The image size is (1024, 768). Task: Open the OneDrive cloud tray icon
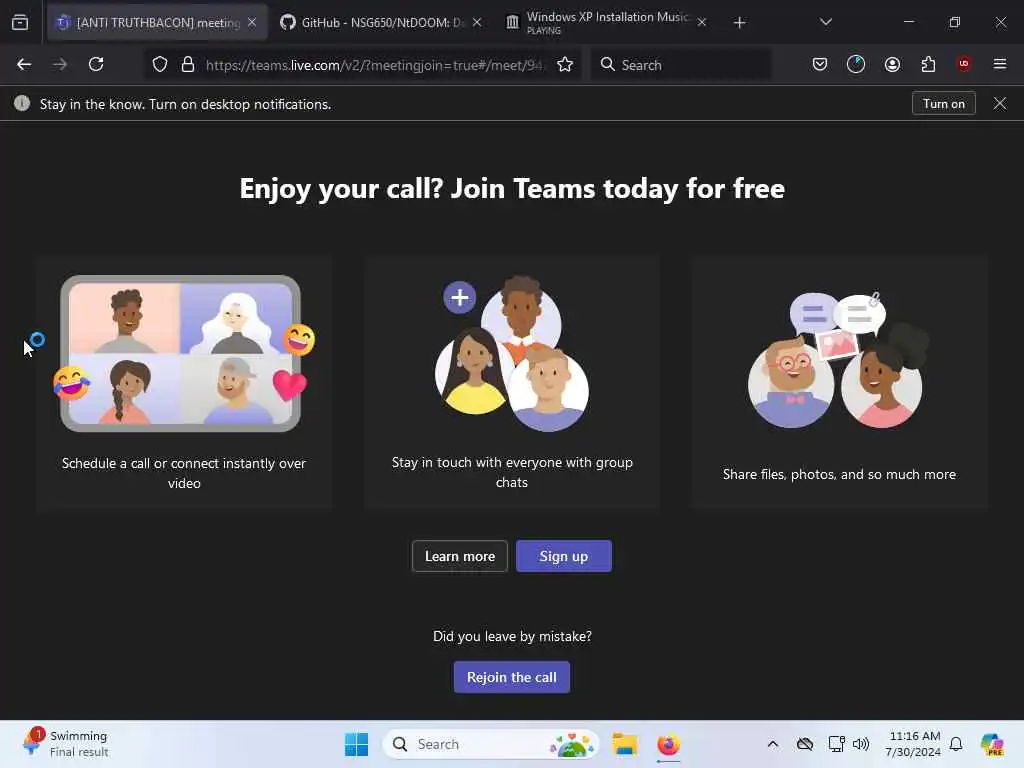[x=805, y=744]
